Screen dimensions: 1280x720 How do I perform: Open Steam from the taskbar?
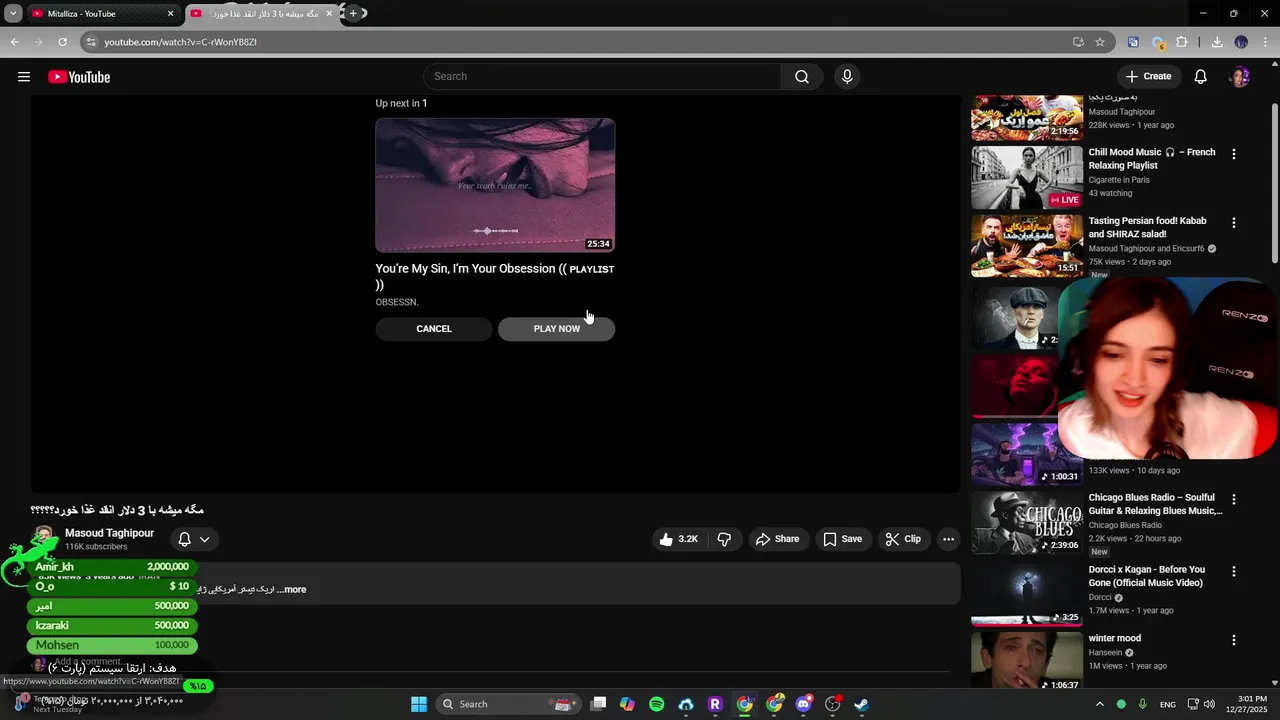pyautogui.click(x=862, y=704)
